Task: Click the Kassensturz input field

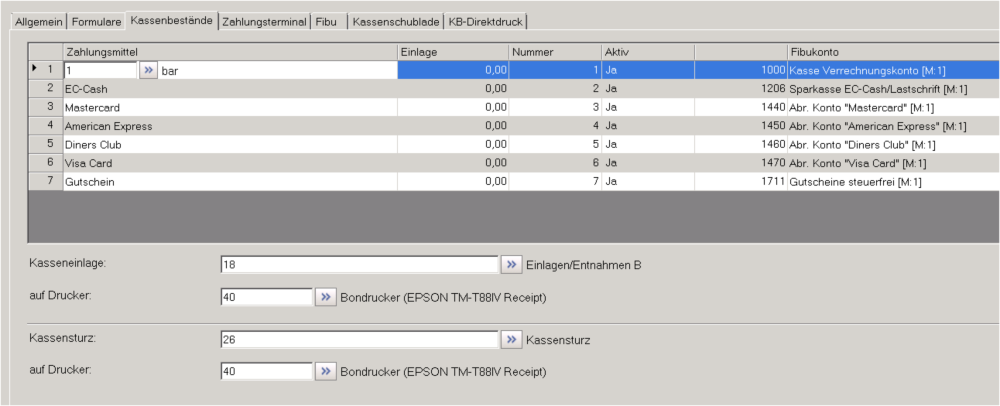Action: [x=358, y=339]
